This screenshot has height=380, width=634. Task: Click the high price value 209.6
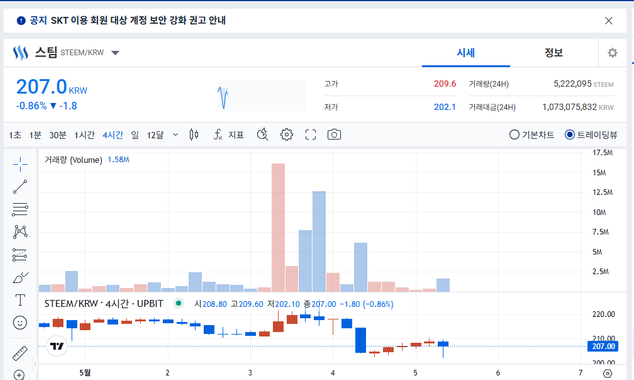[x=445, y=84]
